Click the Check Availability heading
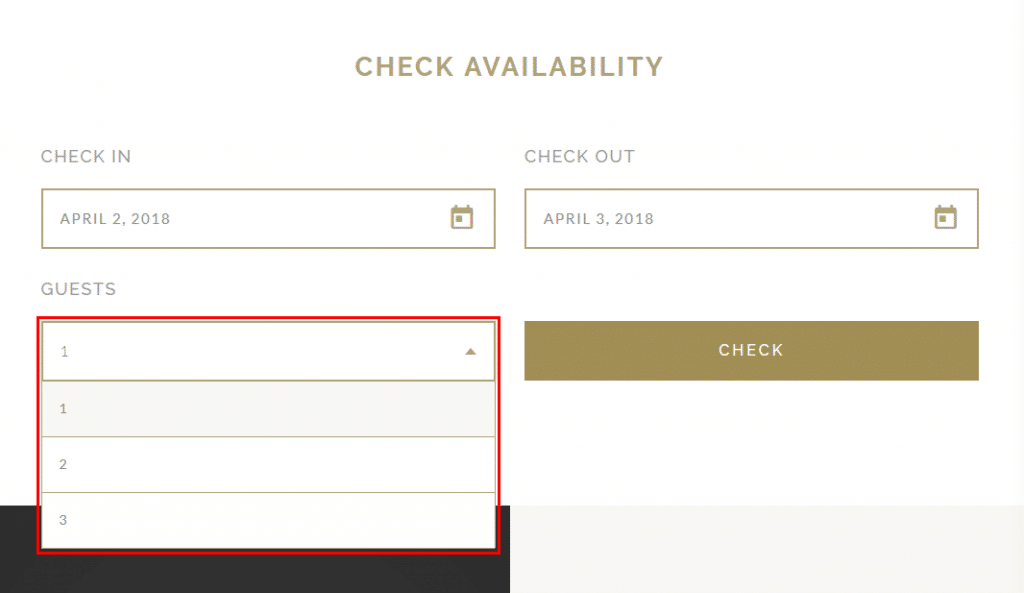The width and height of the screenshot is (1024, 593). click(x=509, y=67)
